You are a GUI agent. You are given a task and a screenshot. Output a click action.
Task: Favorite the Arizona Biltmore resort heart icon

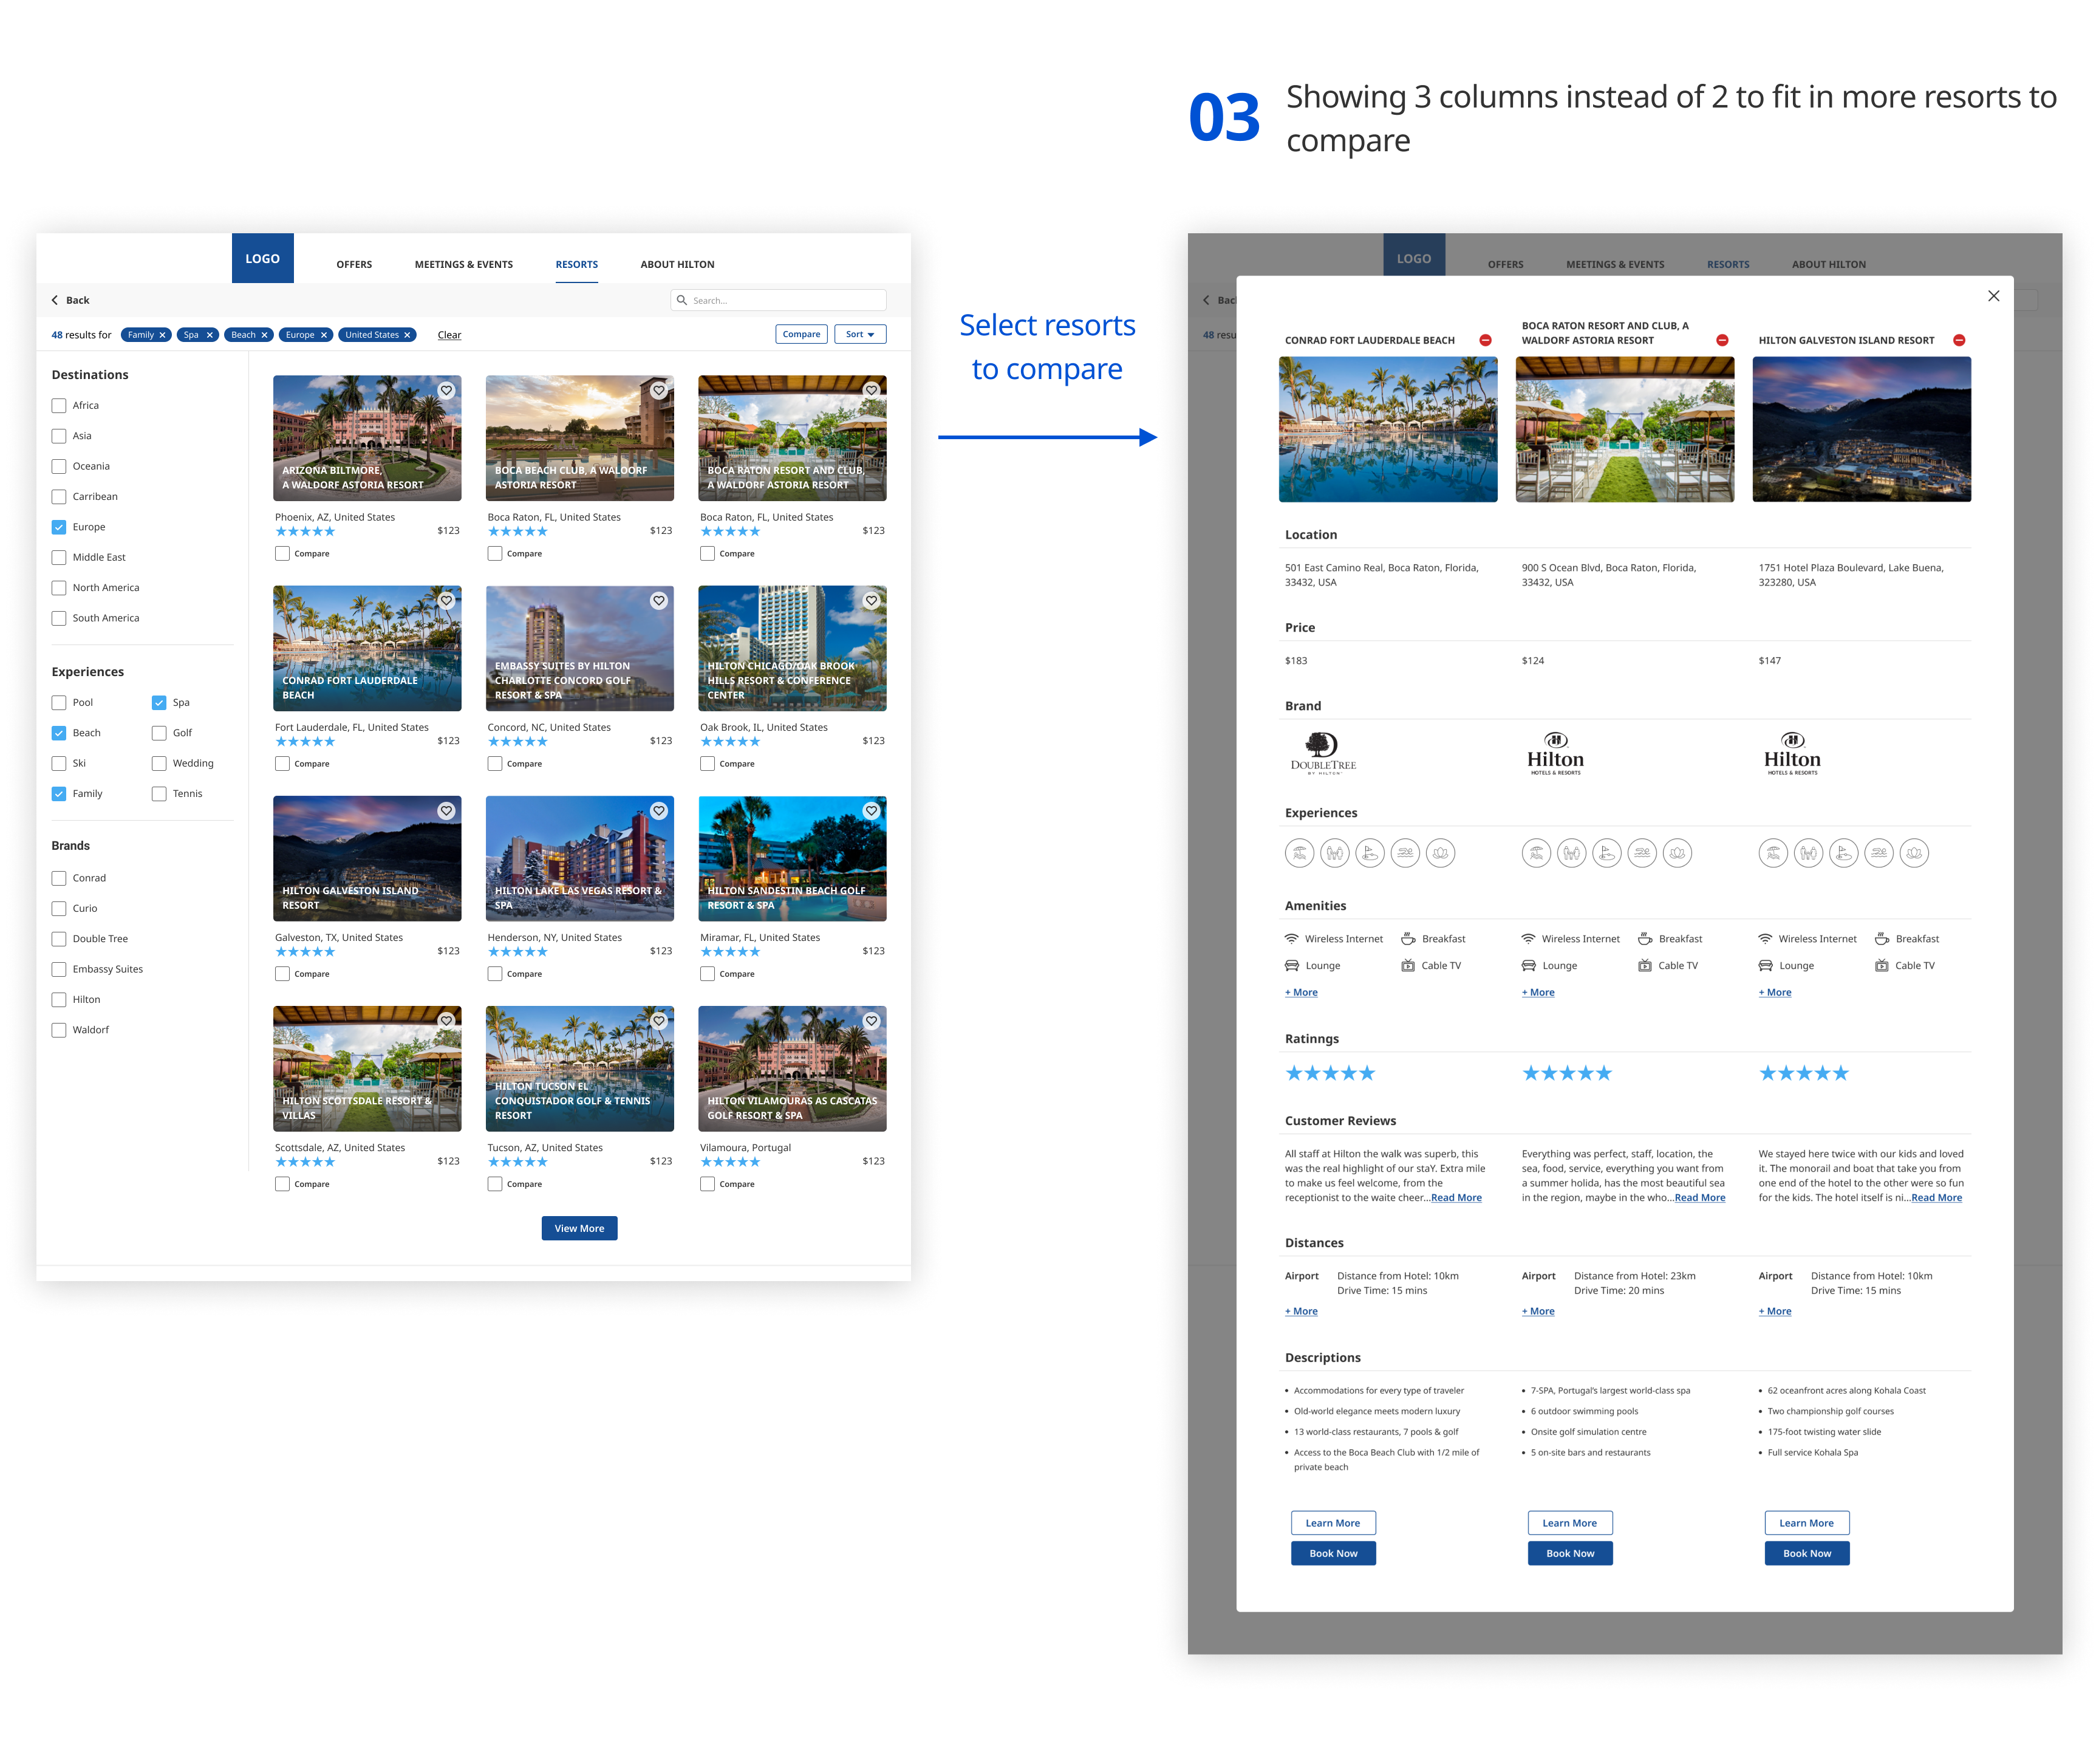[x=446, y=391]
